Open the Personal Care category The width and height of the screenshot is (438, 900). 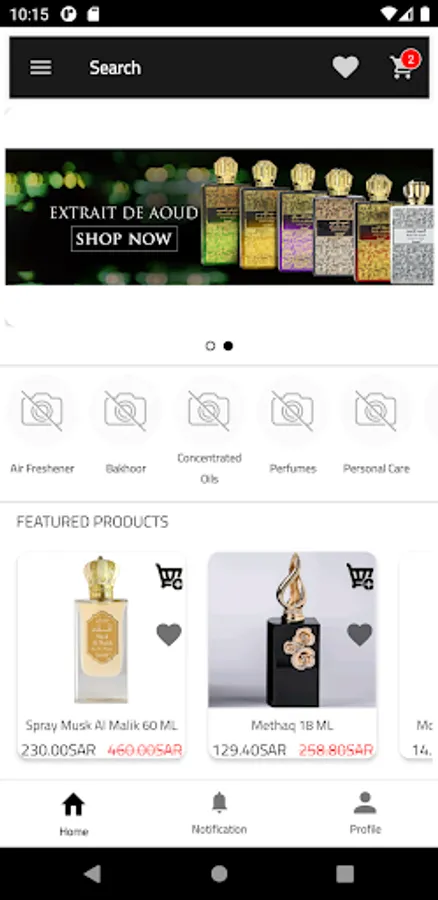376,426
